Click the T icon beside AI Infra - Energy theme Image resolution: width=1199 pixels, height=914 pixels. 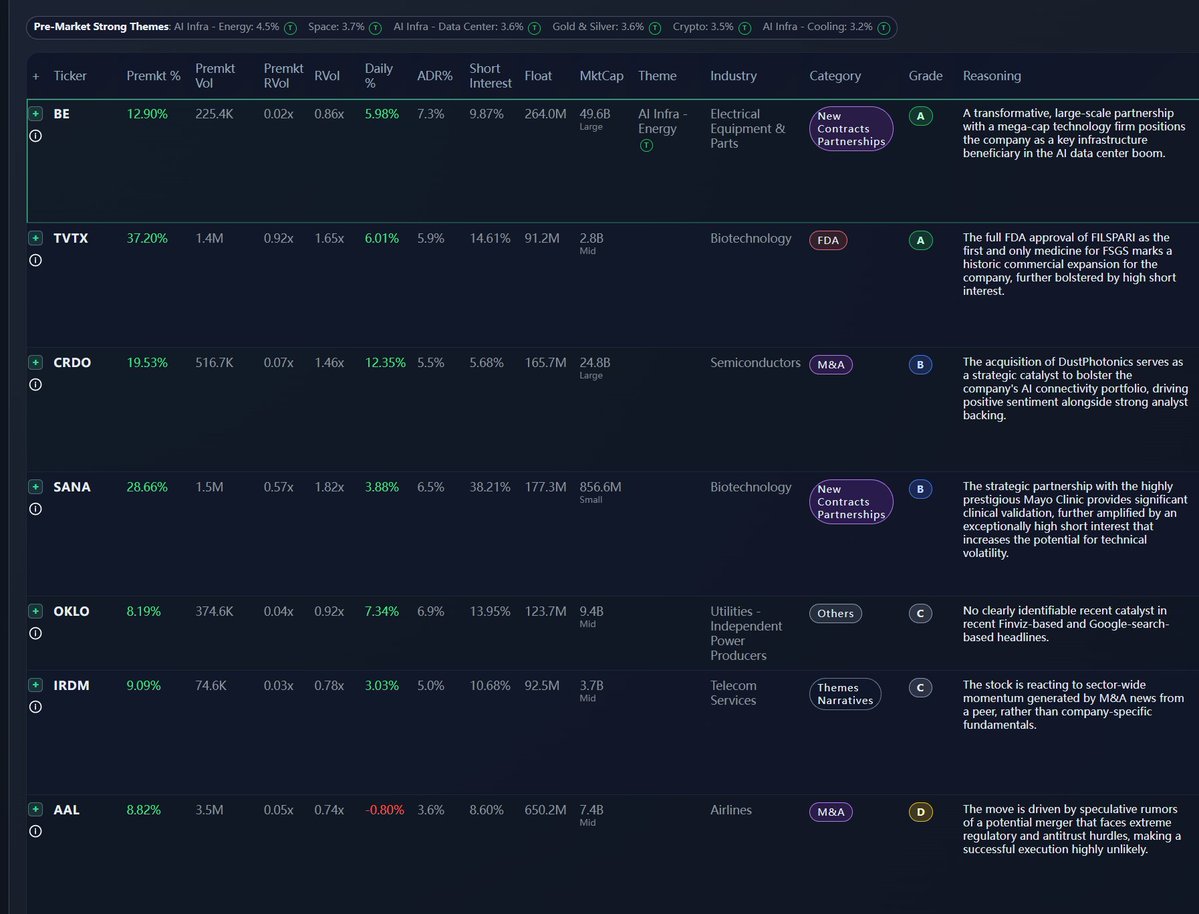point(291,28)
